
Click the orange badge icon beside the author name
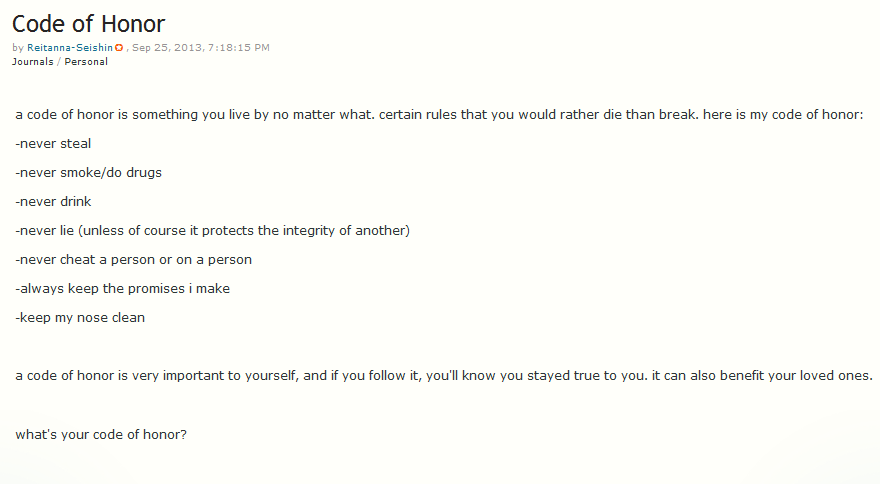(119, 48)
